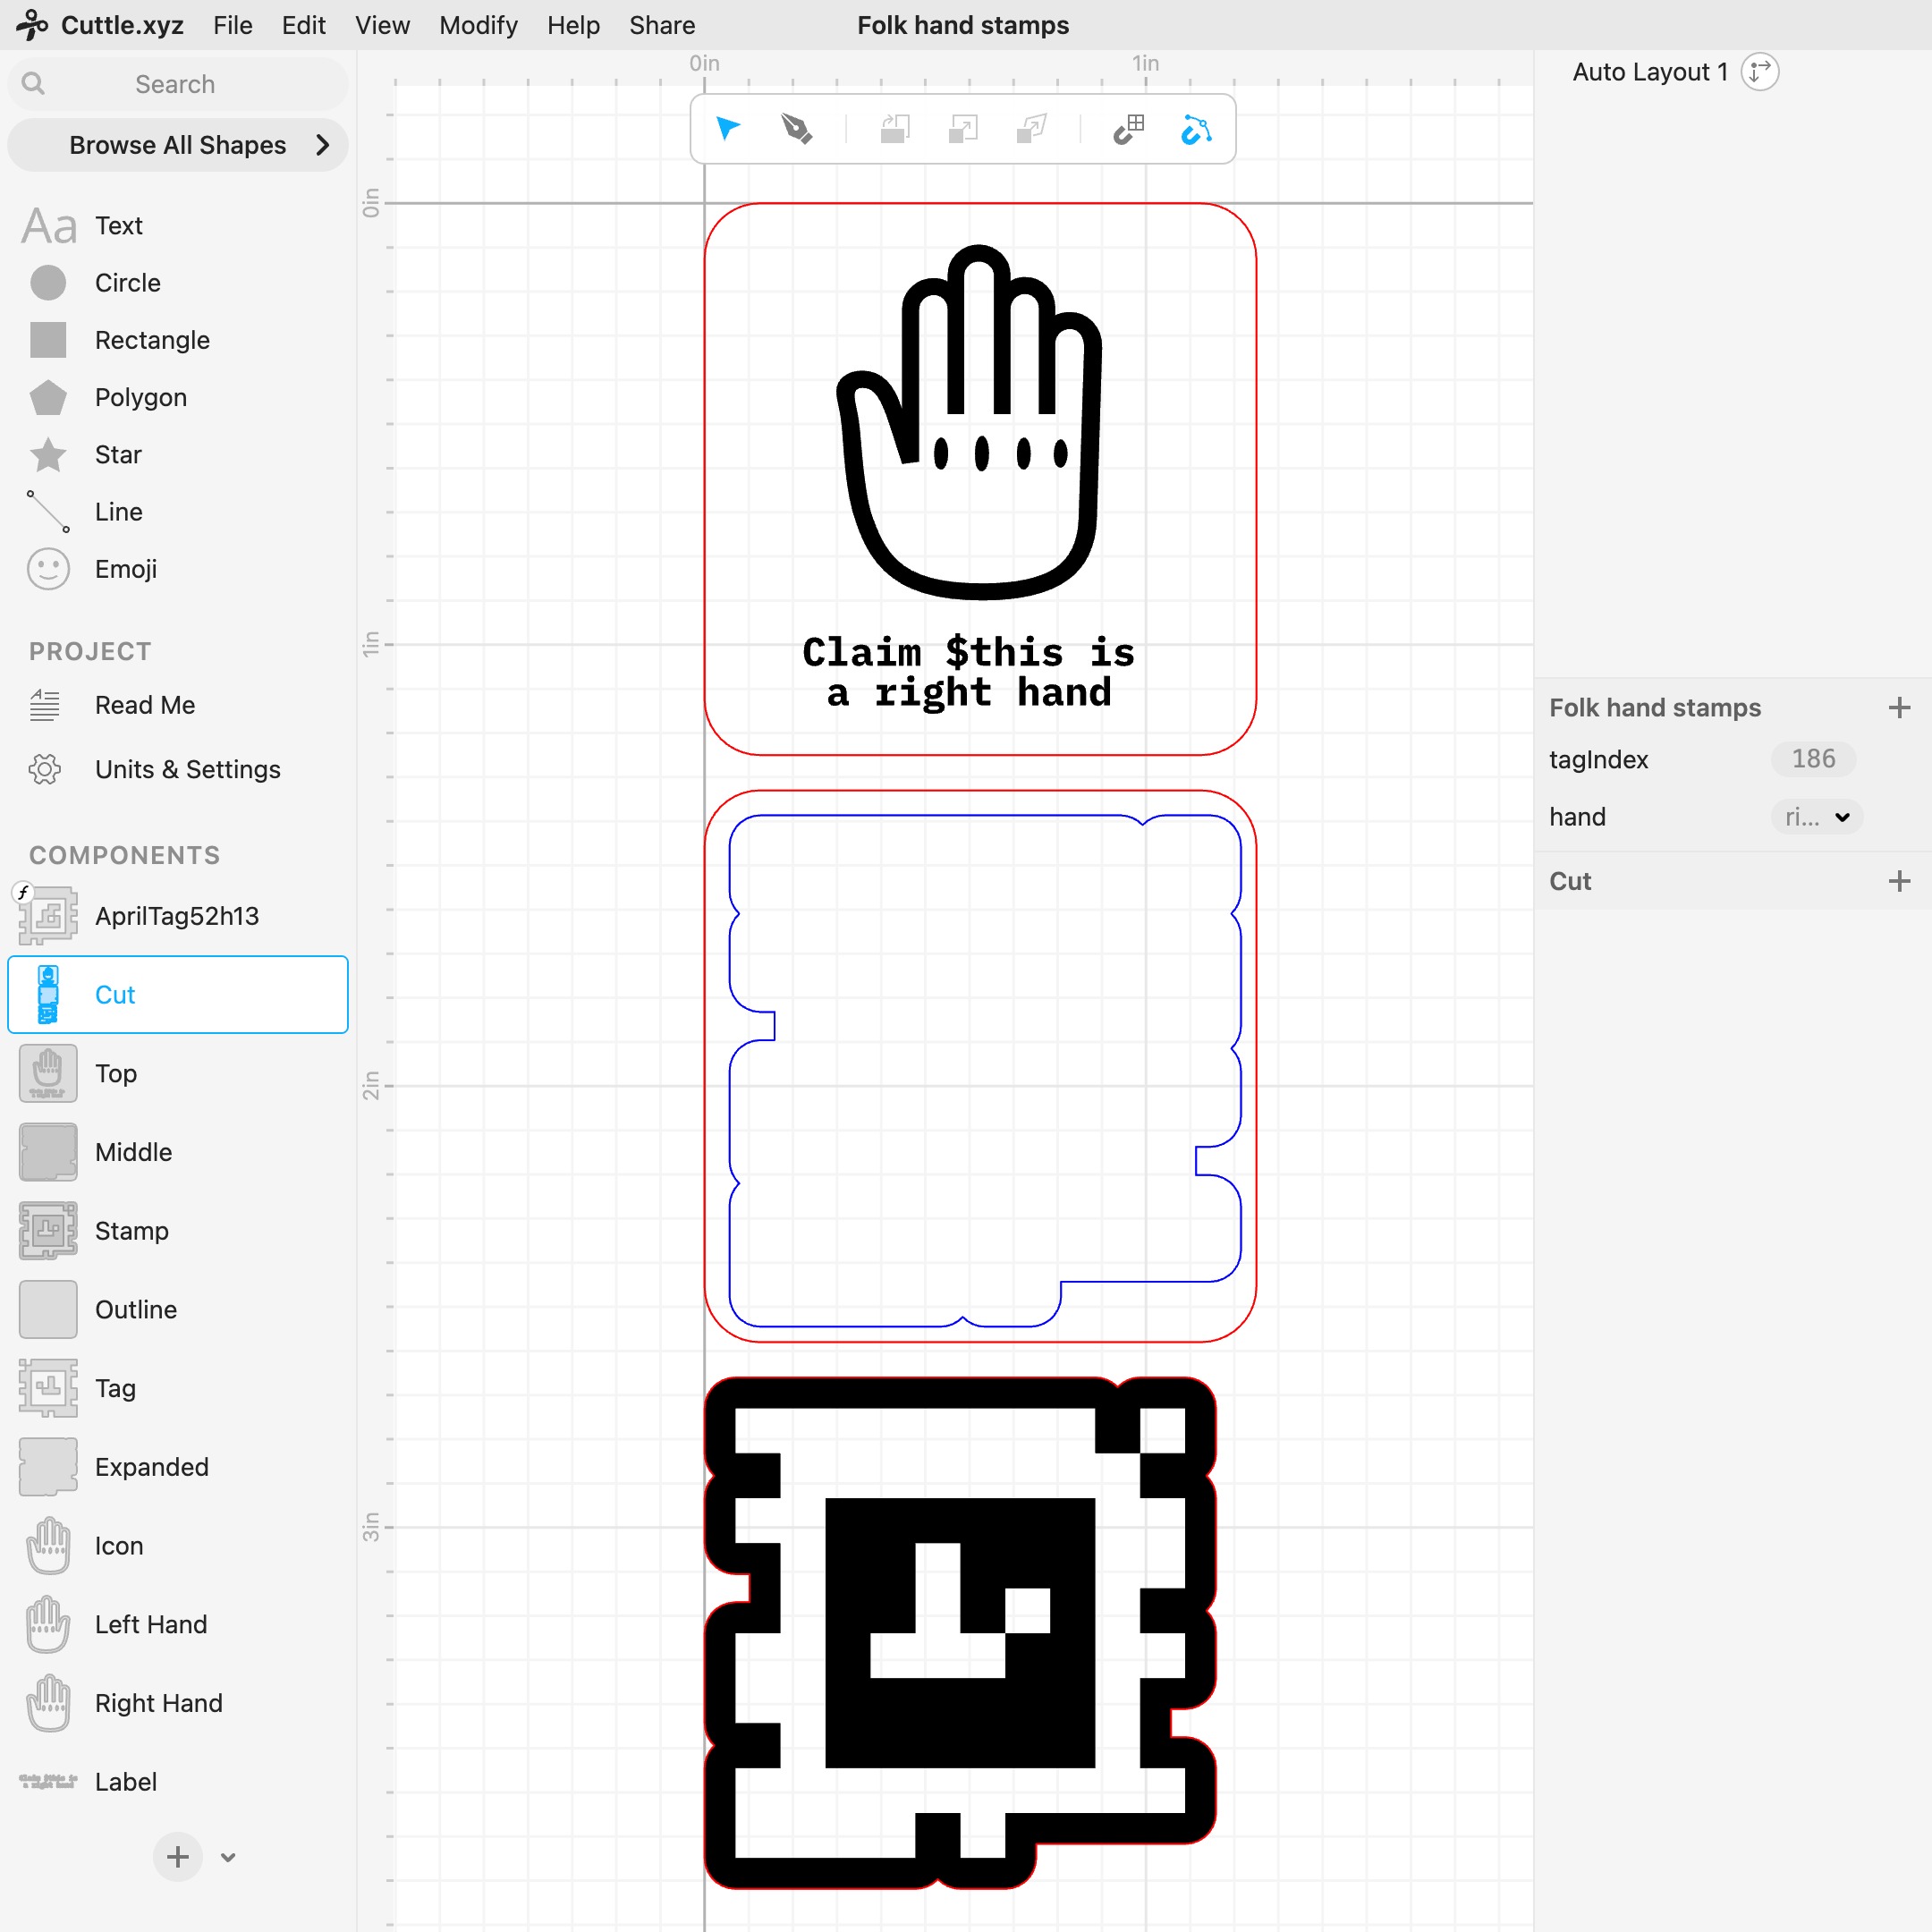The image size is (1932, 1932).
Task: Open Units & Settings
Action: point(155,769)
